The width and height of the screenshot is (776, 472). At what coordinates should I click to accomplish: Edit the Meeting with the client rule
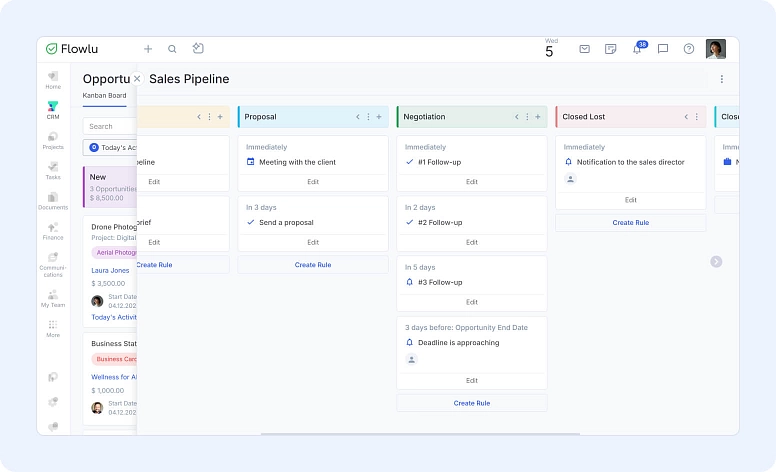313,182
